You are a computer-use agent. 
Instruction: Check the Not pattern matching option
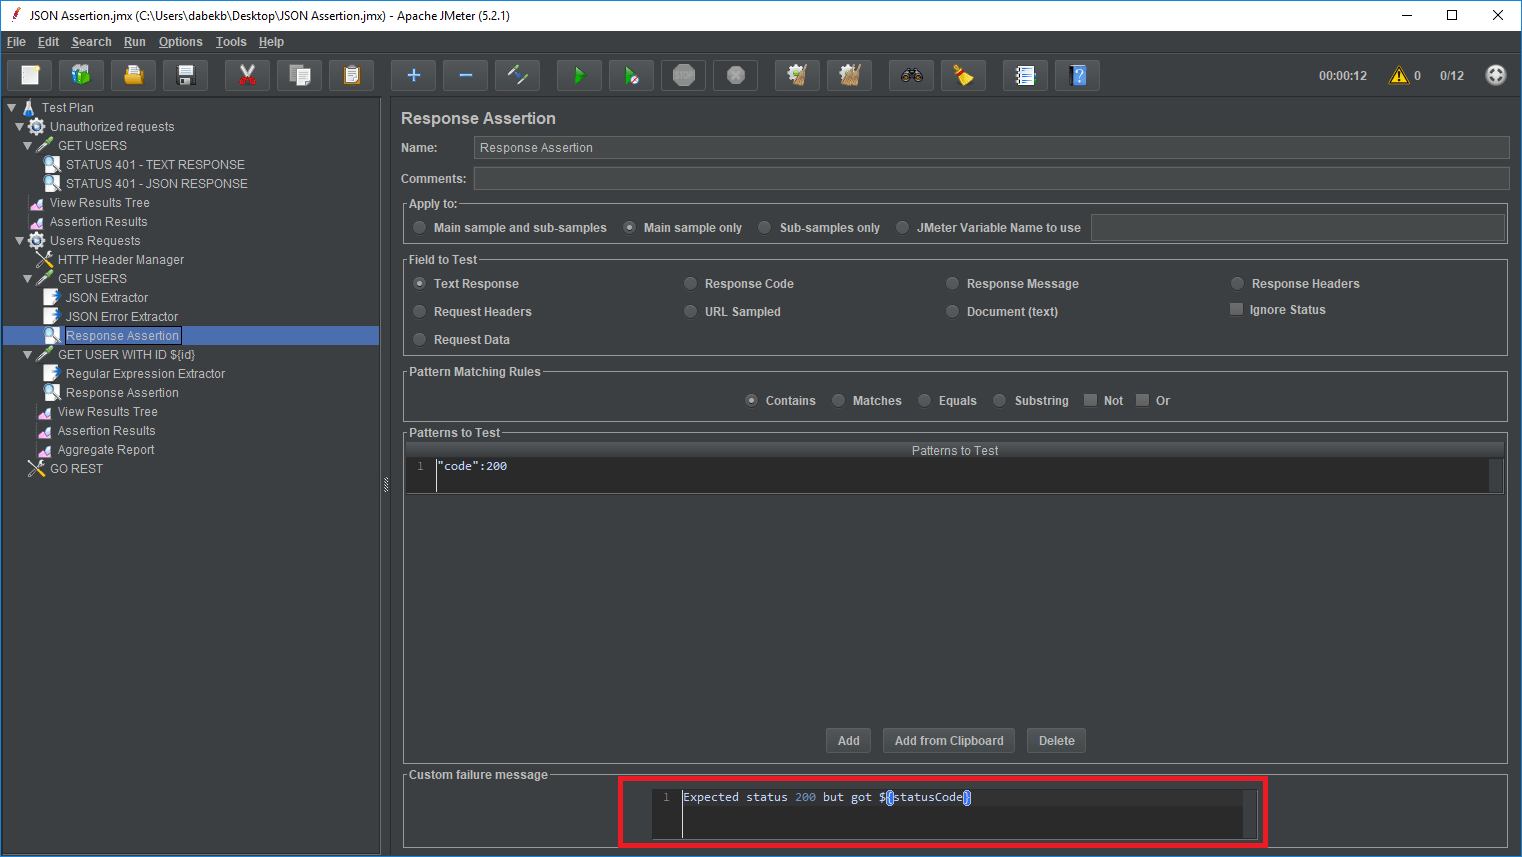point(1091,401)
